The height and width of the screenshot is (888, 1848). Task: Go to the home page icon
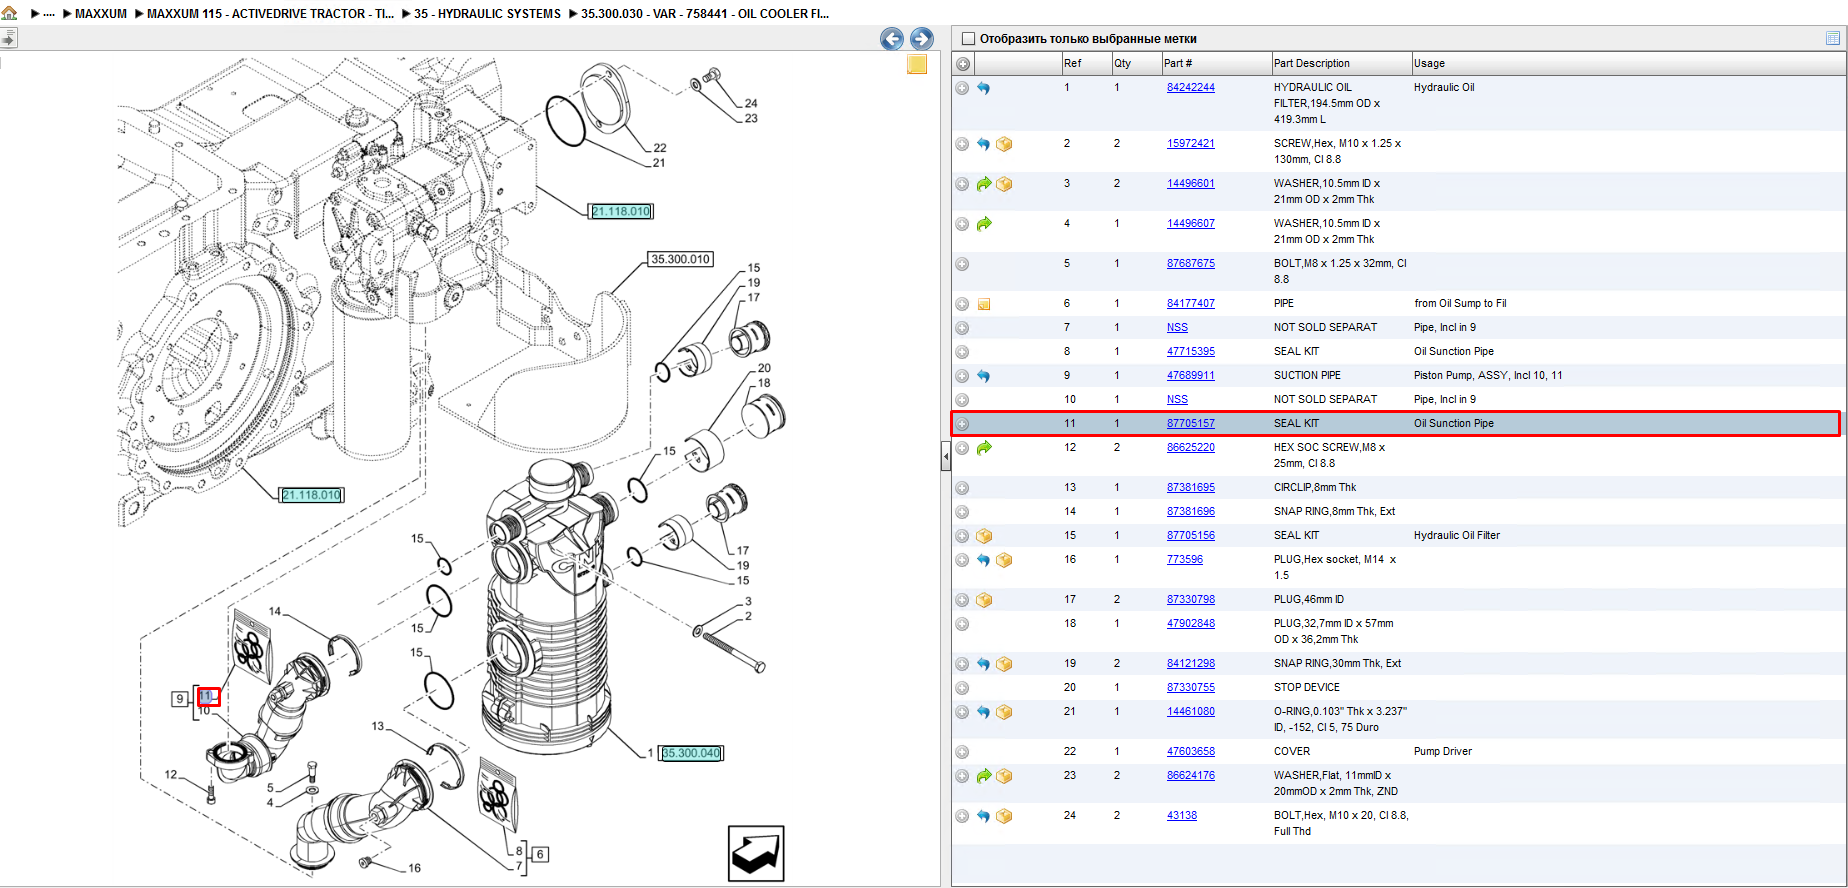pos(9,13)
